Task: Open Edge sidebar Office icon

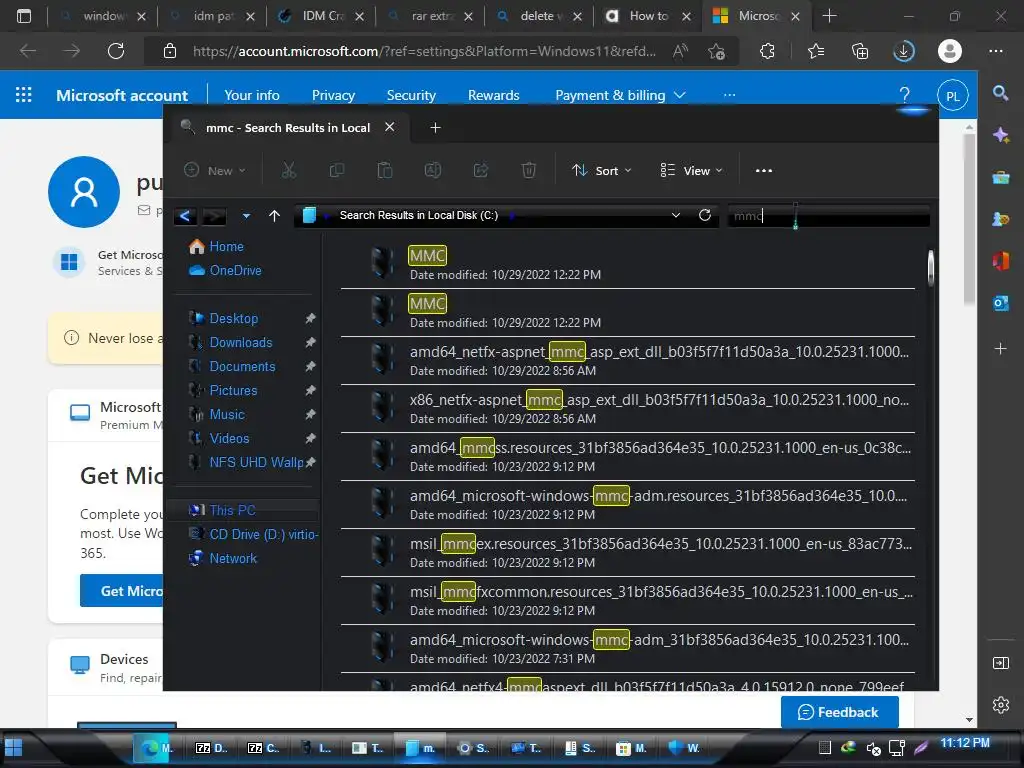Action: 1000,261
